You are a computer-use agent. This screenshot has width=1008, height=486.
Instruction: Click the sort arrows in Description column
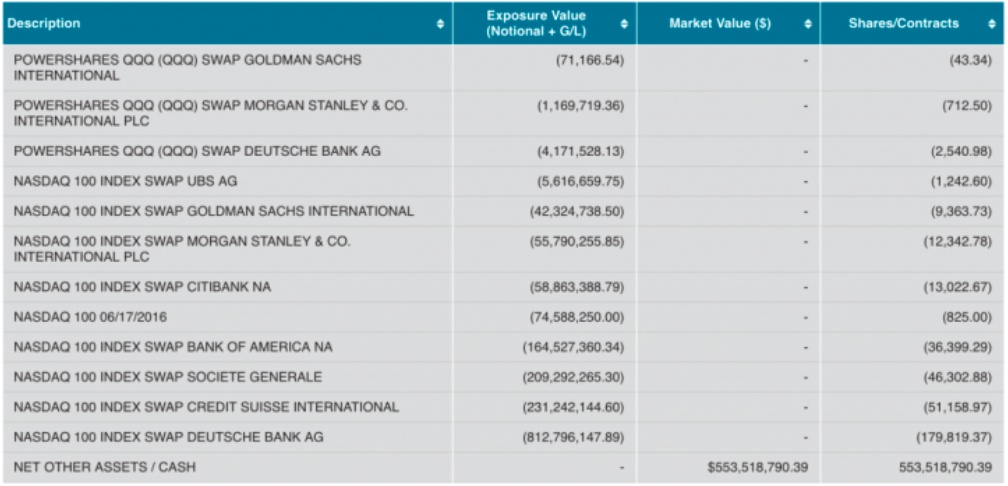[x=441, y=23]
